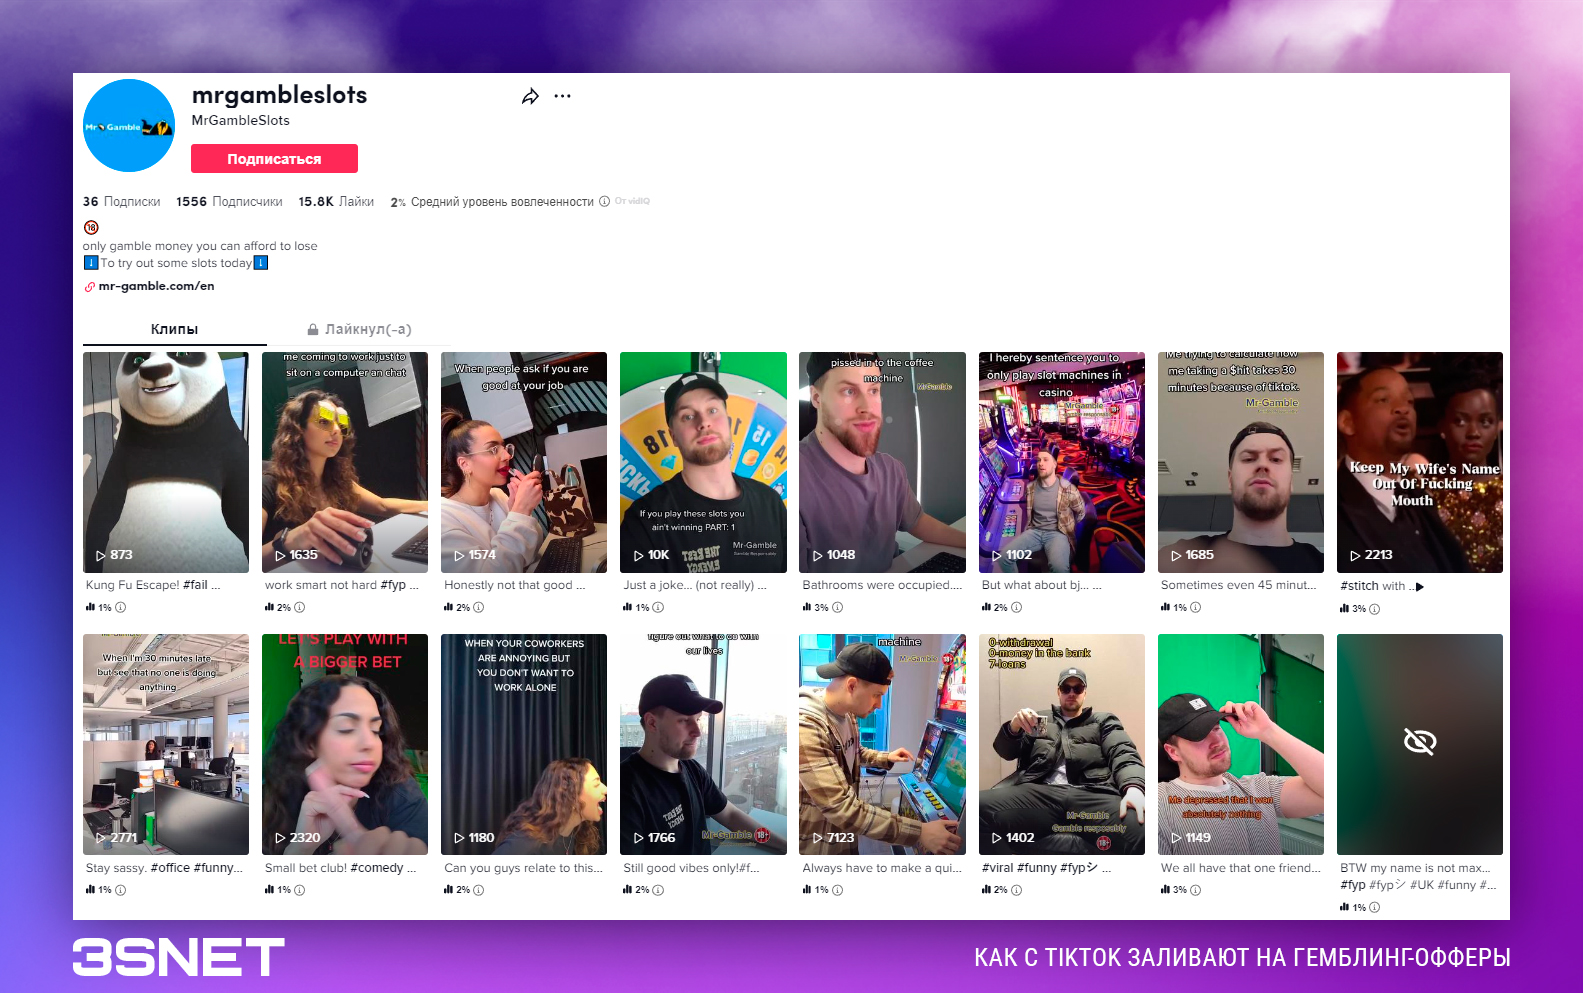The width and height of the screenshot is (1583, 993).
Task: Click the 1556 Подписчики followers count
Action: [x=229, y=202]
